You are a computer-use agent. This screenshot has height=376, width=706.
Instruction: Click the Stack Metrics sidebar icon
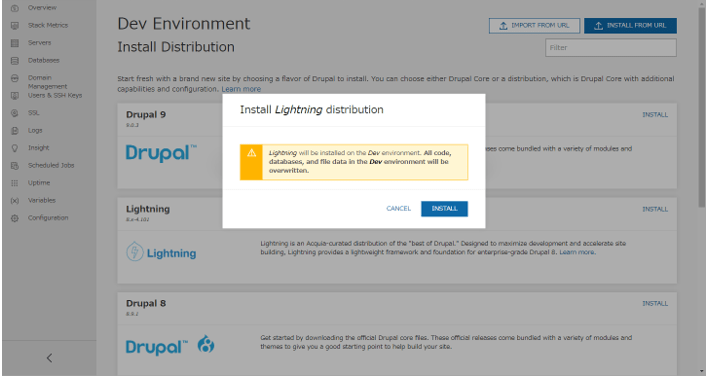(15, 26)
